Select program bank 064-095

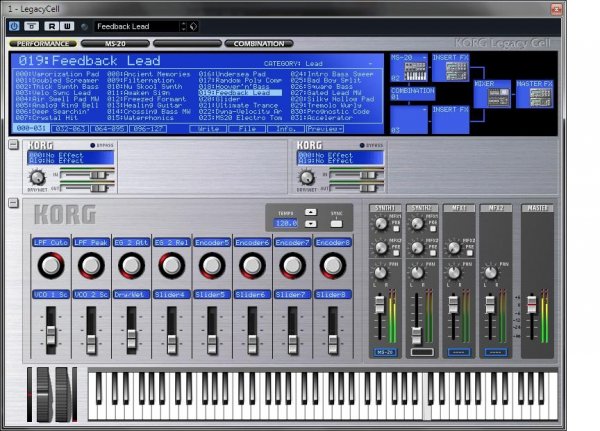(x=109, y=129)
